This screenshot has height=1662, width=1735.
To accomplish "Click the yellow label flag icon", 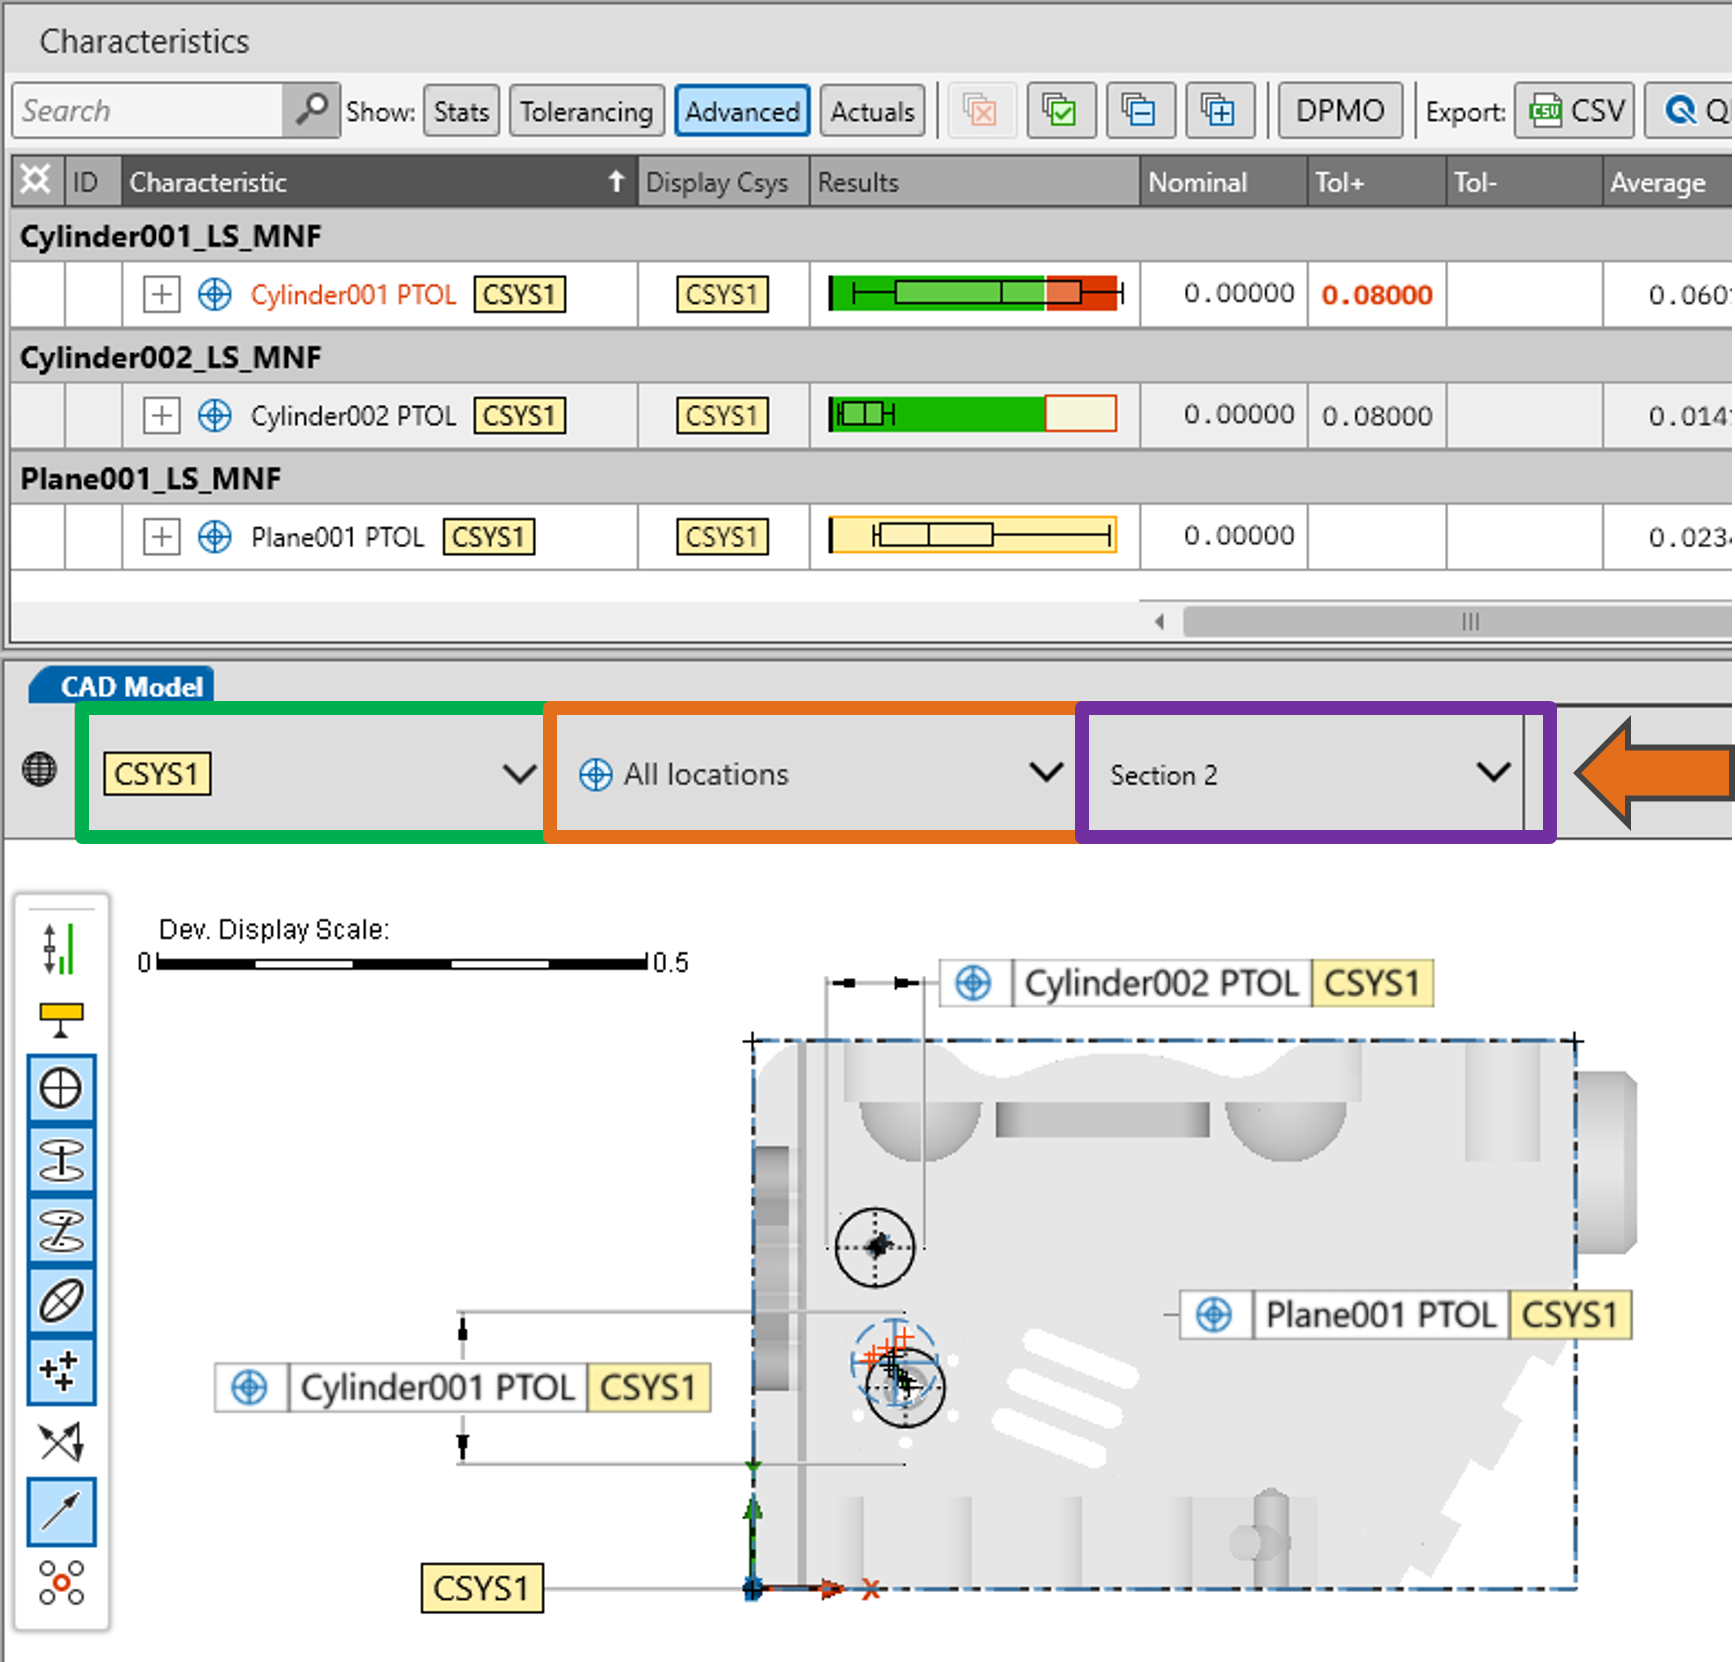I will coord(61,1020).
